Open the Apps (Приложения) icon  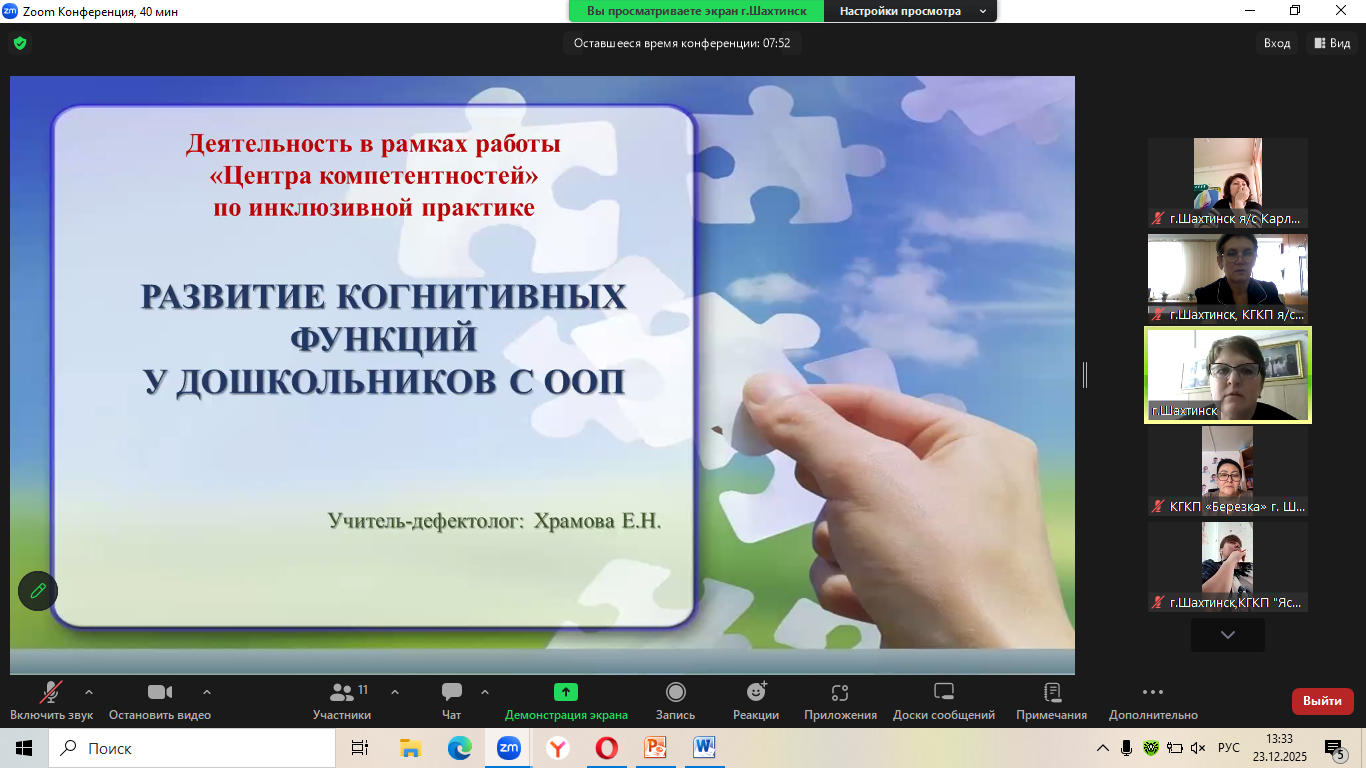tap(840, 692)
